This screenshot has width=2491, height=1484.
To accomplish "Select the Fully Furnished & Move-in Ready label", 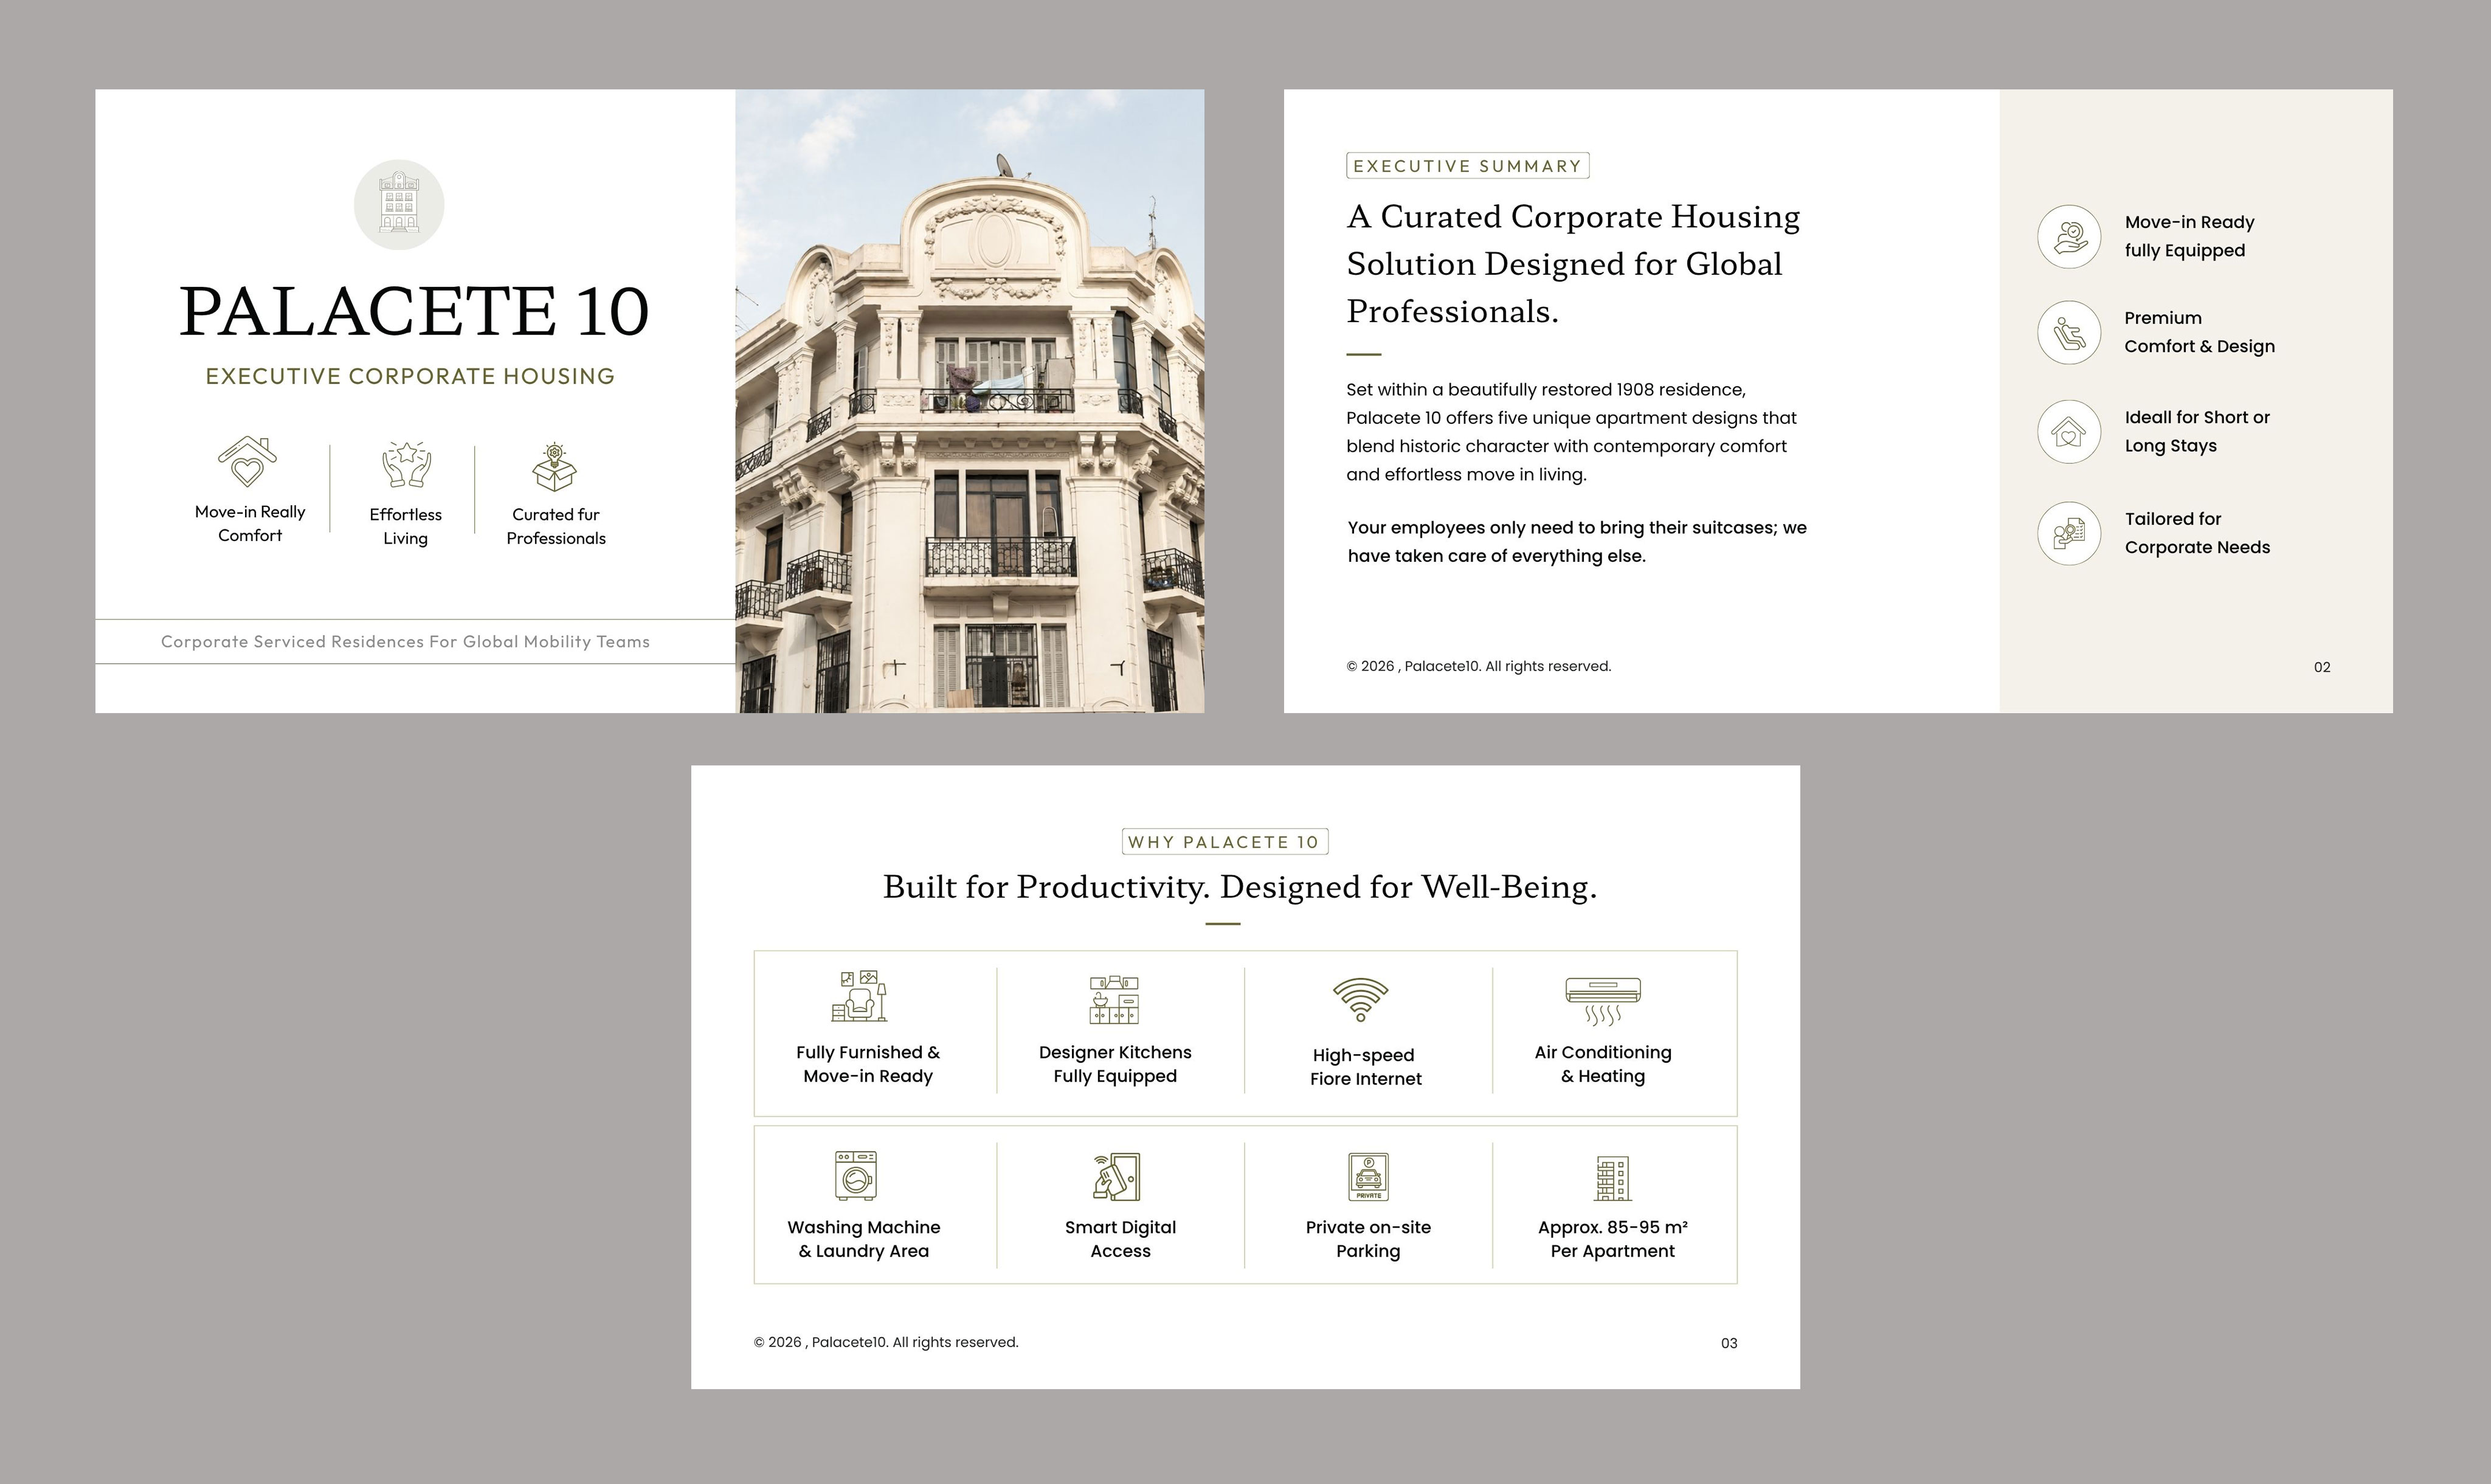I will pos(868,1064).
